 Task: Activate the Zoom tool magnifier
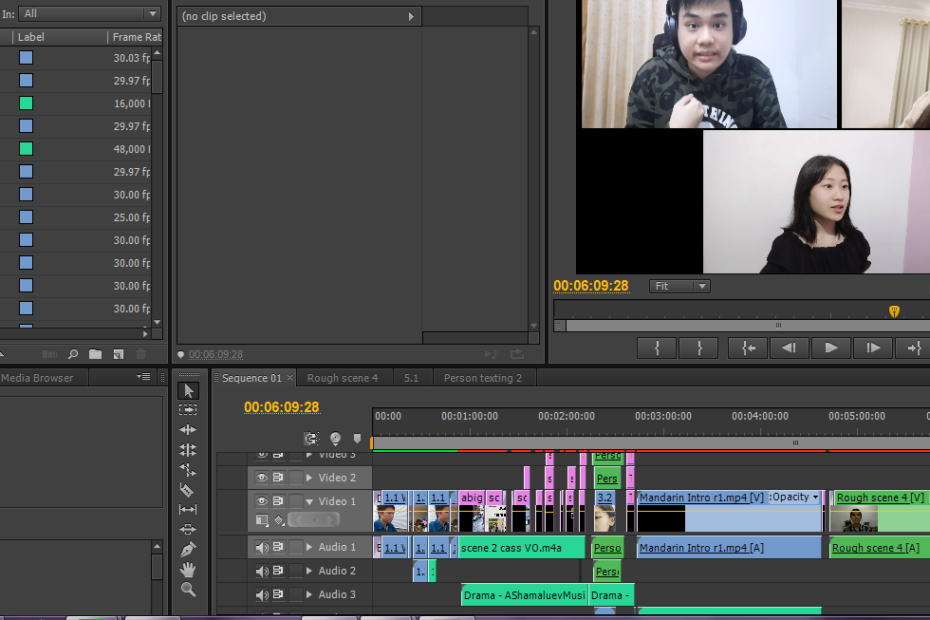(x=188, y=590)
